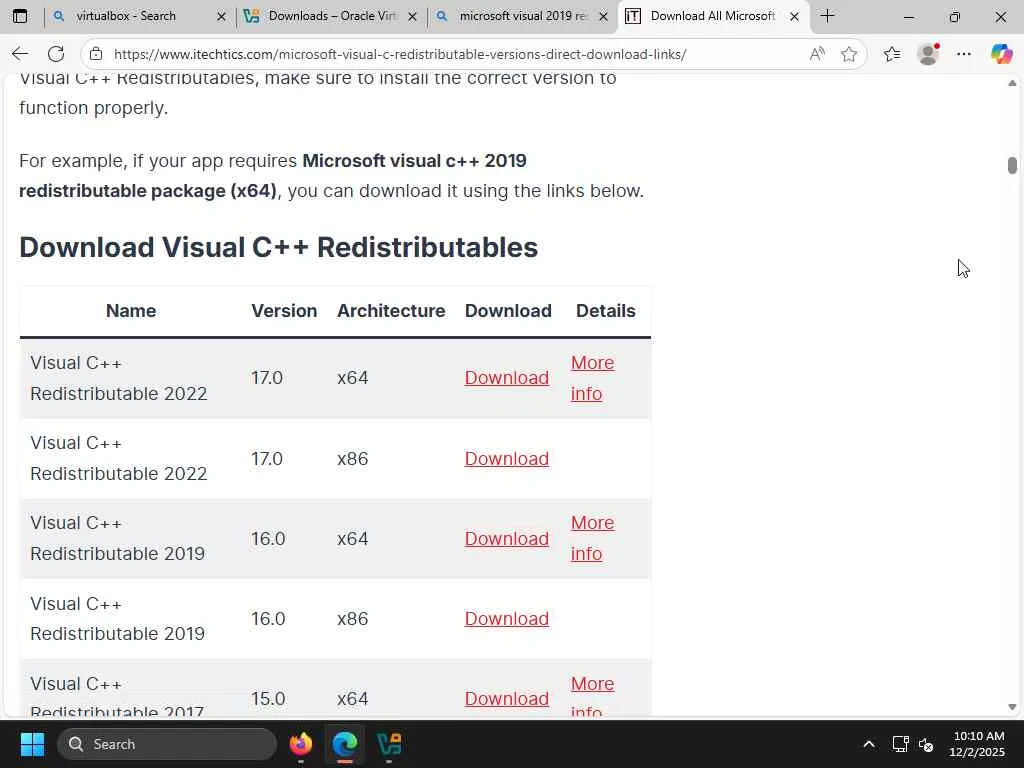Viewport: 1024px width, 768px height.
Task: Click the Download column header
Action: [x=508, y=311]
